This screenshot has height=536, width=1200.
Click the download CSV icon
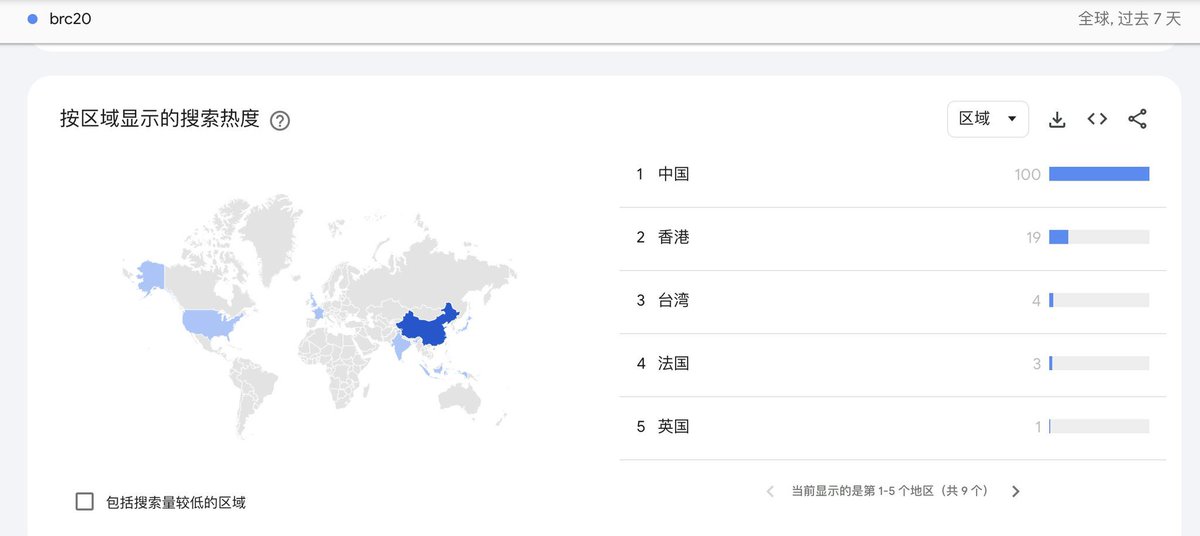pyautogui.click(x=1057, y=119)
